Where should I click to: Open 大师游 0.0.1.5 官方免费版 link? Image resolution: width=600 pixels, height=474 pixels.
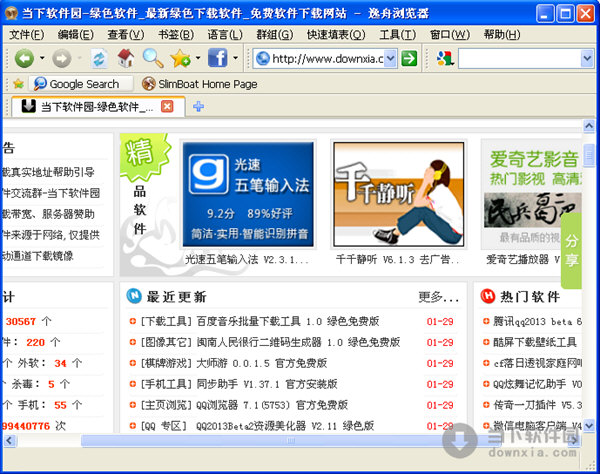pyautogui.click(x=261, y=363)
